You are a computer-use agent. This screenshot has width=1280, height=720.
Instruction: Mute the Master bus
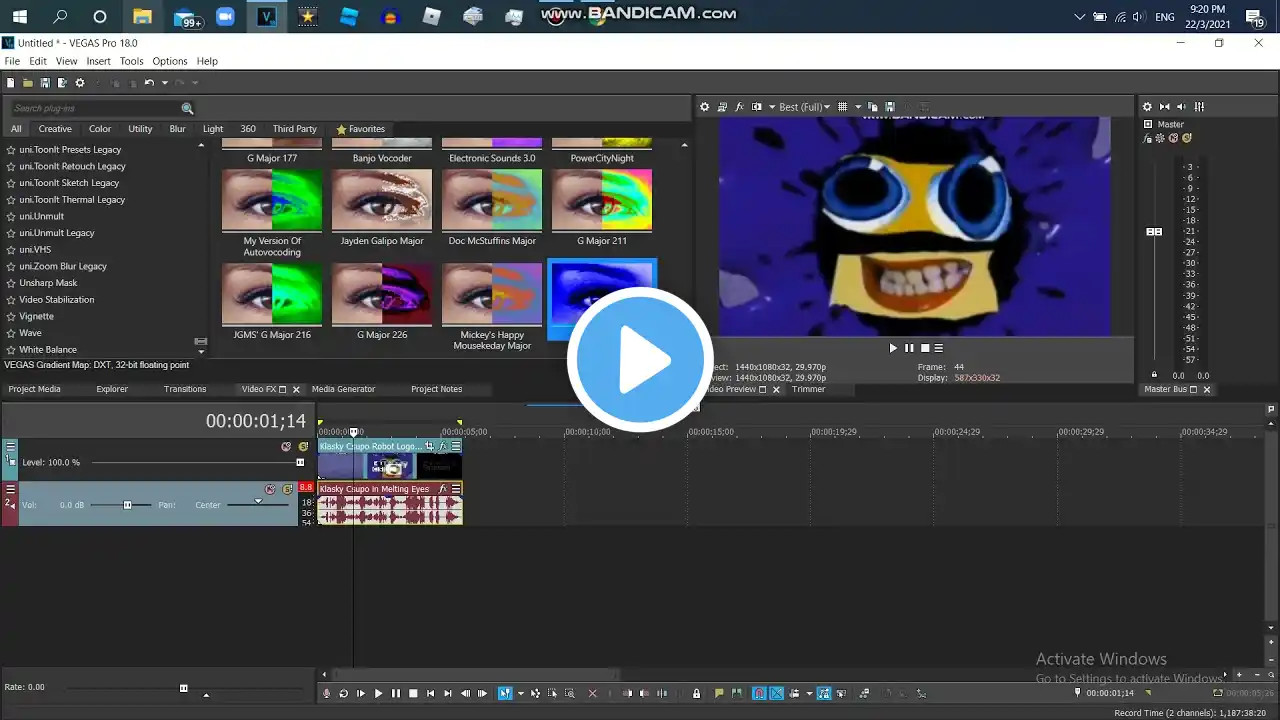coord(1174,138)
